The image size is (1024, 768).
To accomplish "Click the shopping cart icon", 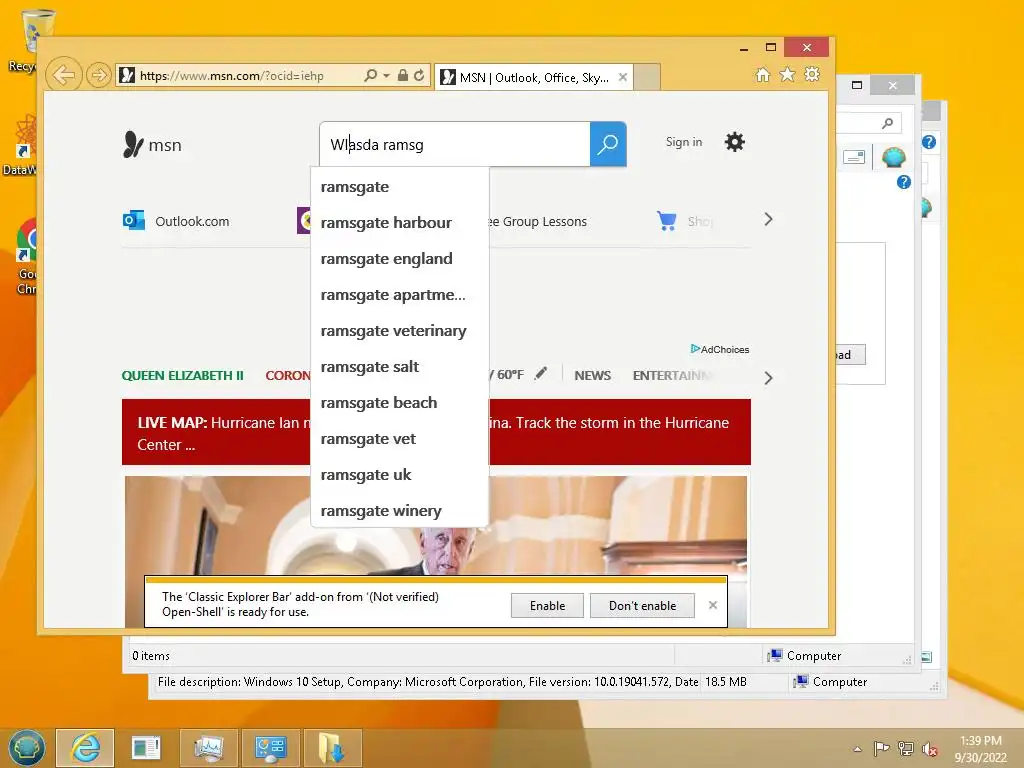I will [x=667, y=221].
